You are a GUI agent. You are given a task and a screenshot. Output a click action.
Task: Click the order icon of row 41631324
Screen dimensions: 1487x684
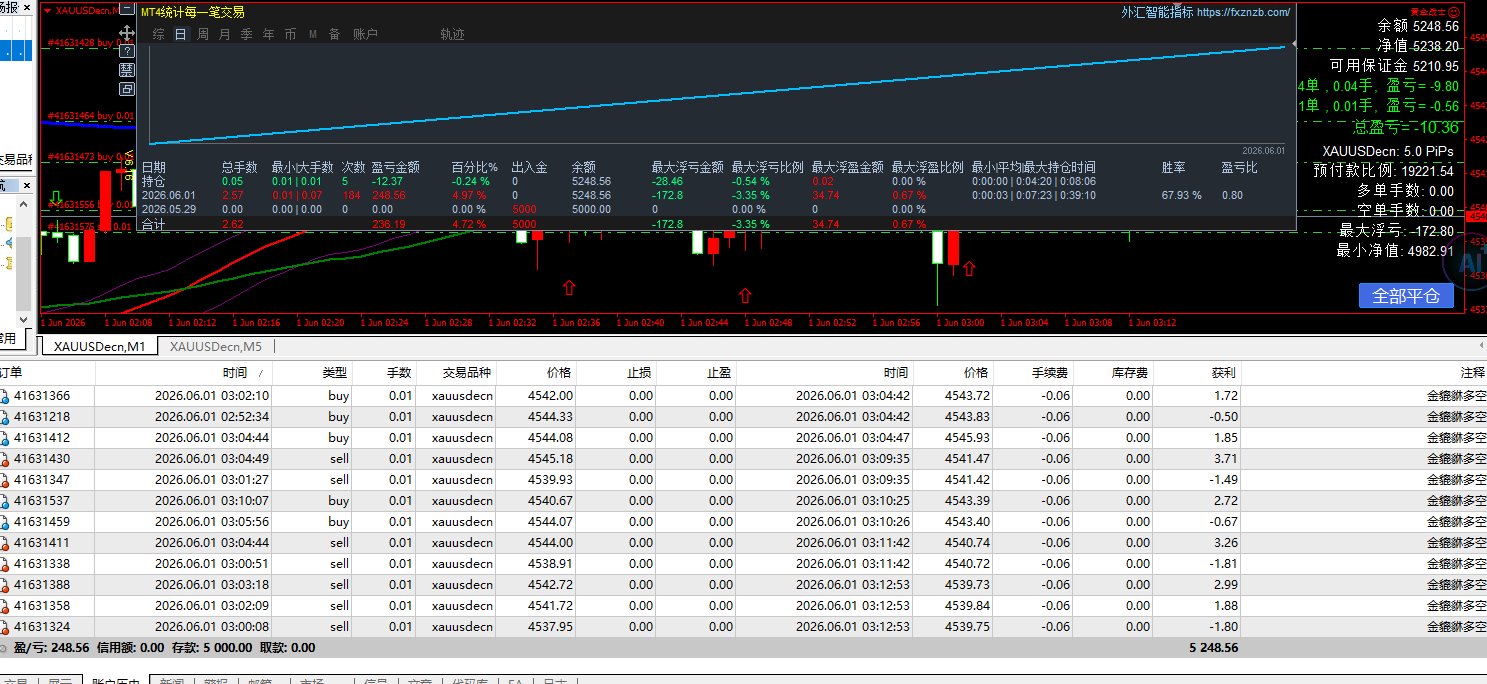5,627
